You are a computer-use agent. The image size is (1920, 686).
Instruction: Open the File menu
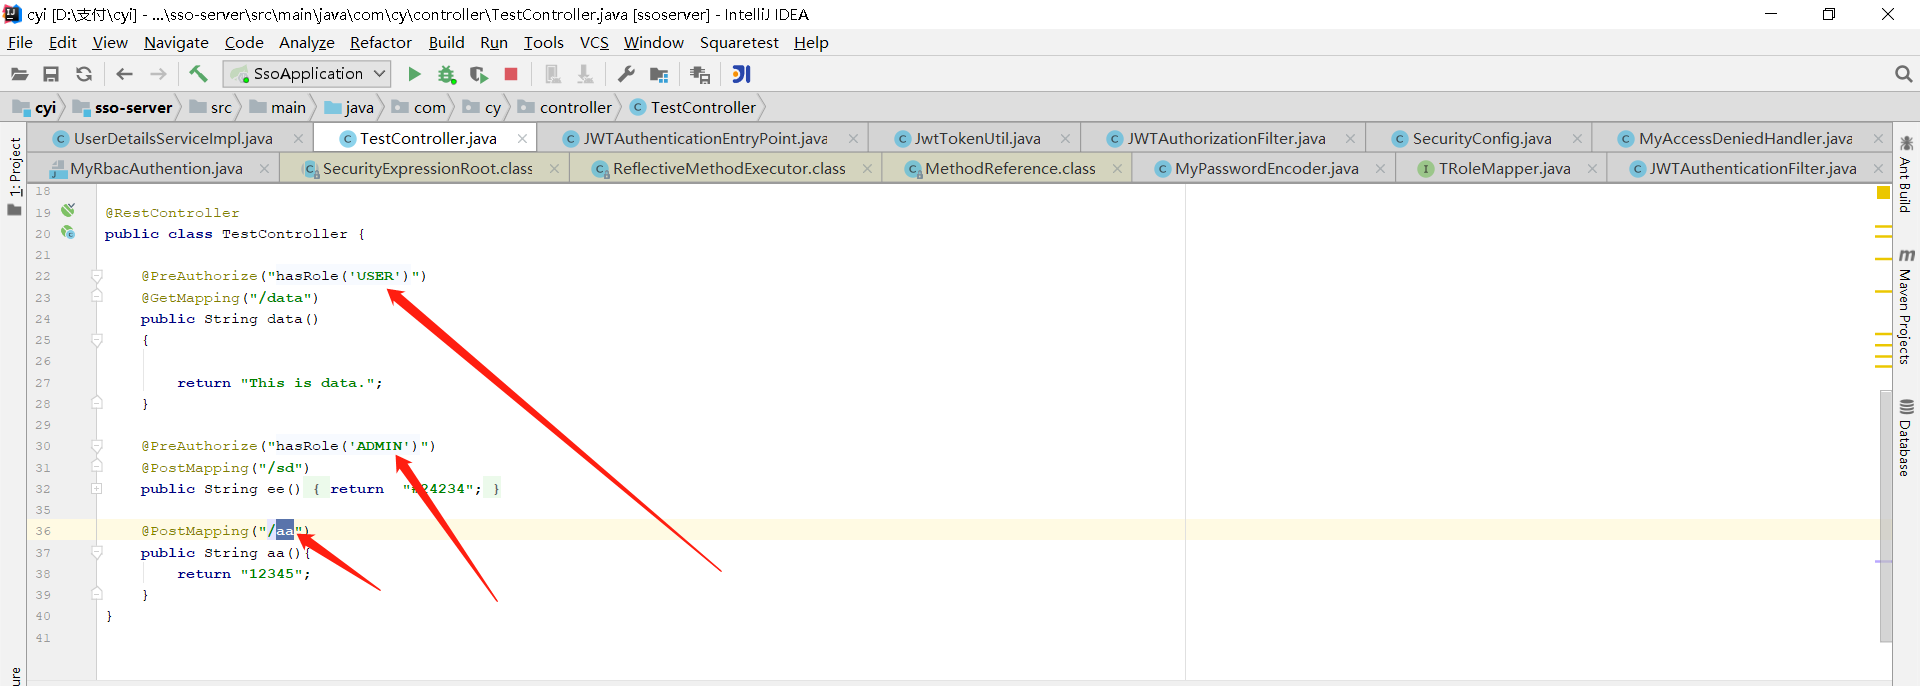point(20,43)
